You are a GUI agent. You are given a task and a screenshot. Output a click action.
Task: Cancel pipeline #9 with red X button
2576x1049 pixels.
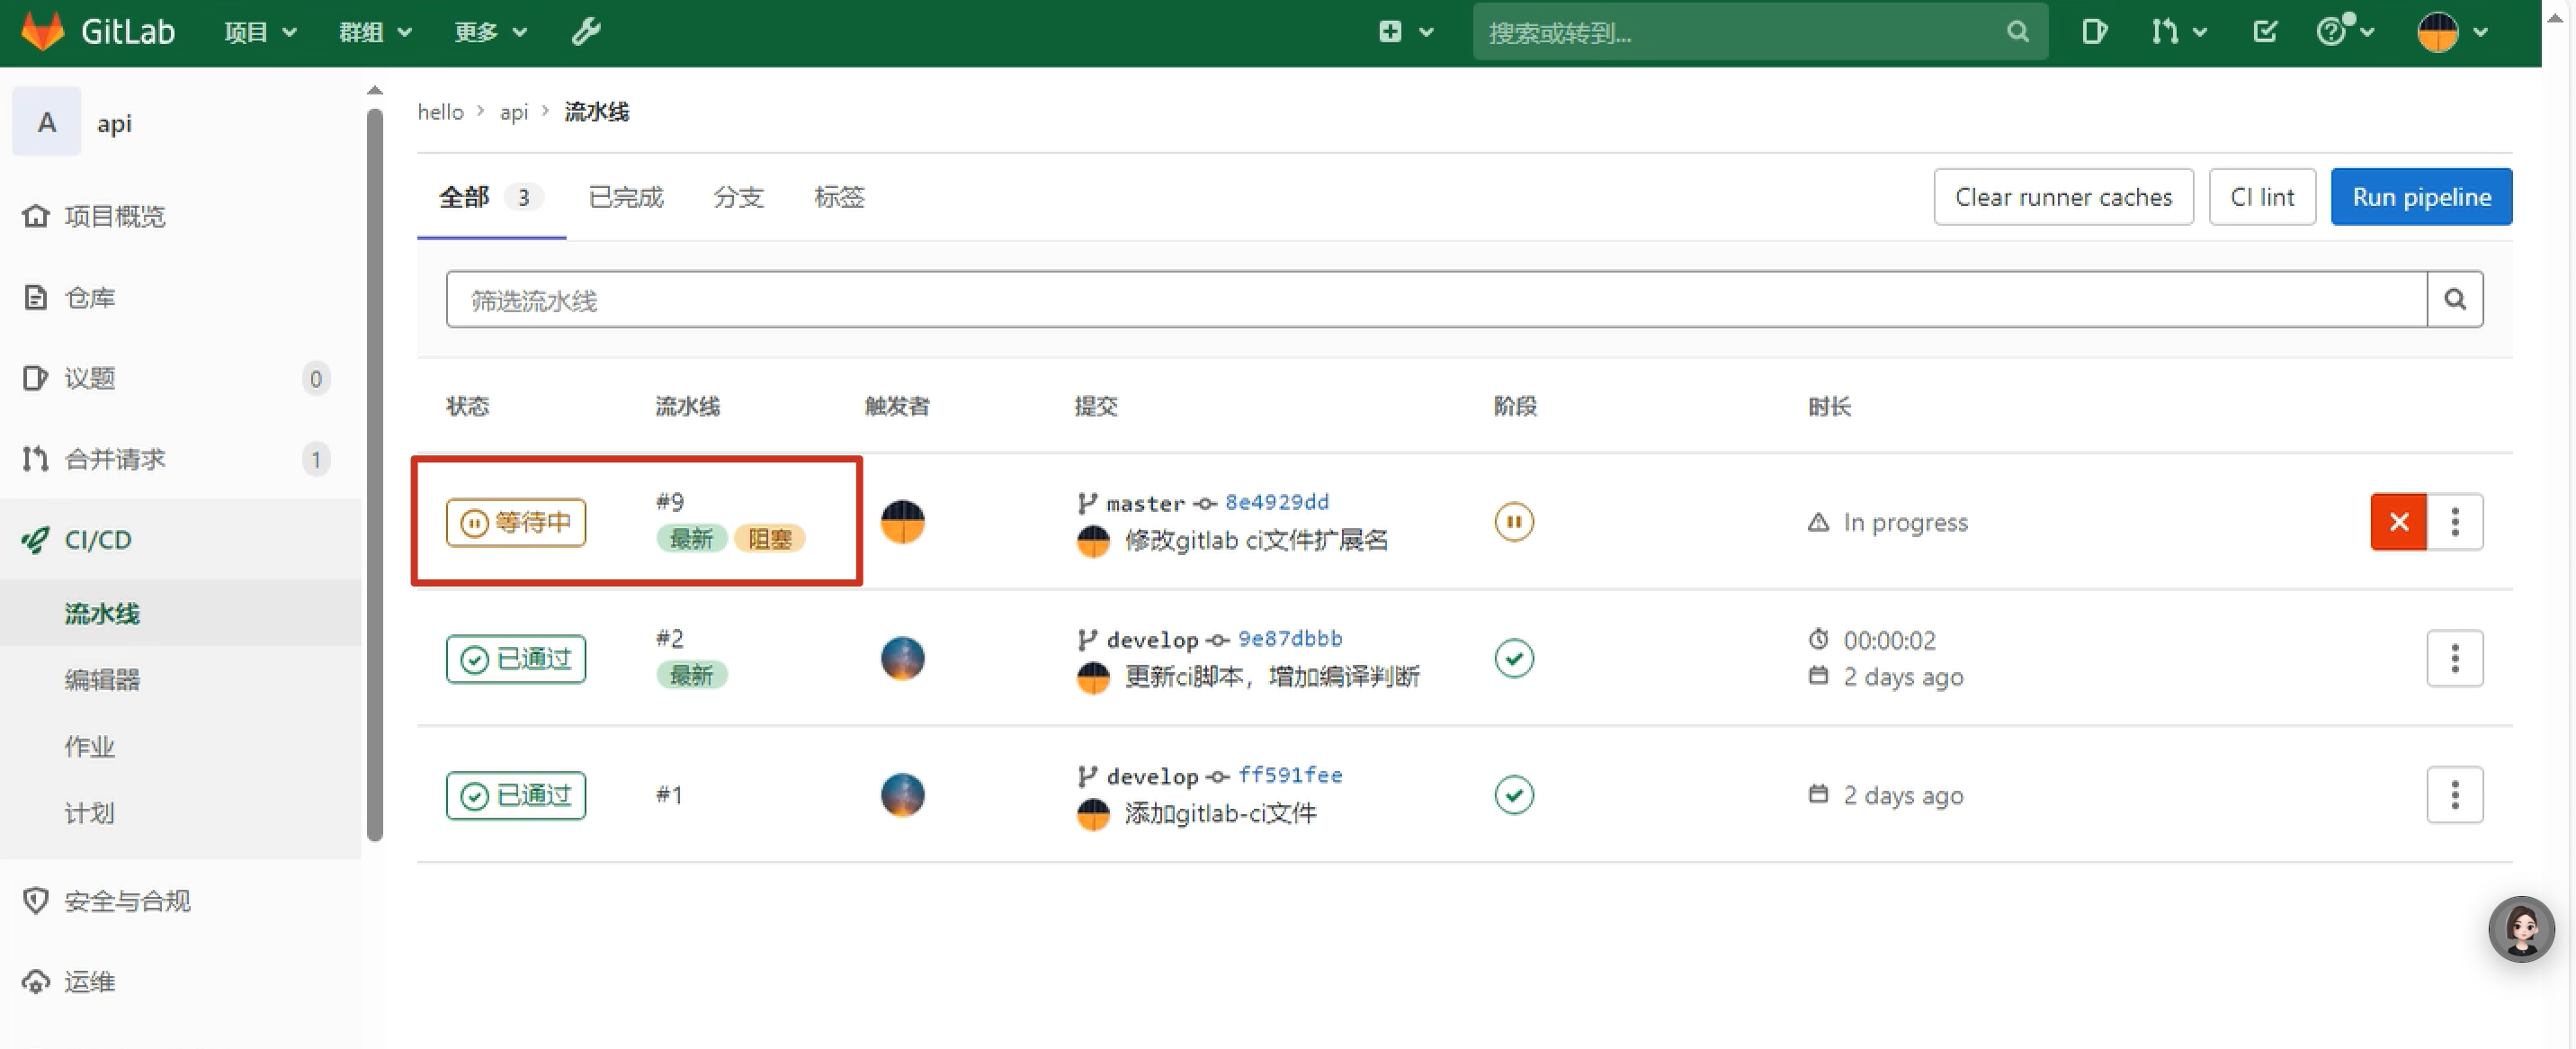[2398, 521]
